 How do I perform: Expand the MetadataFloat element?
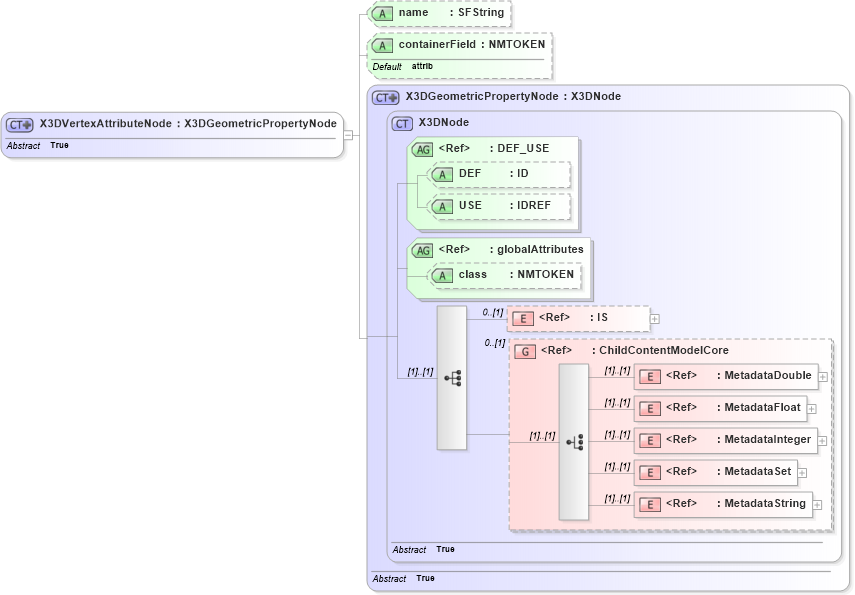812,409
